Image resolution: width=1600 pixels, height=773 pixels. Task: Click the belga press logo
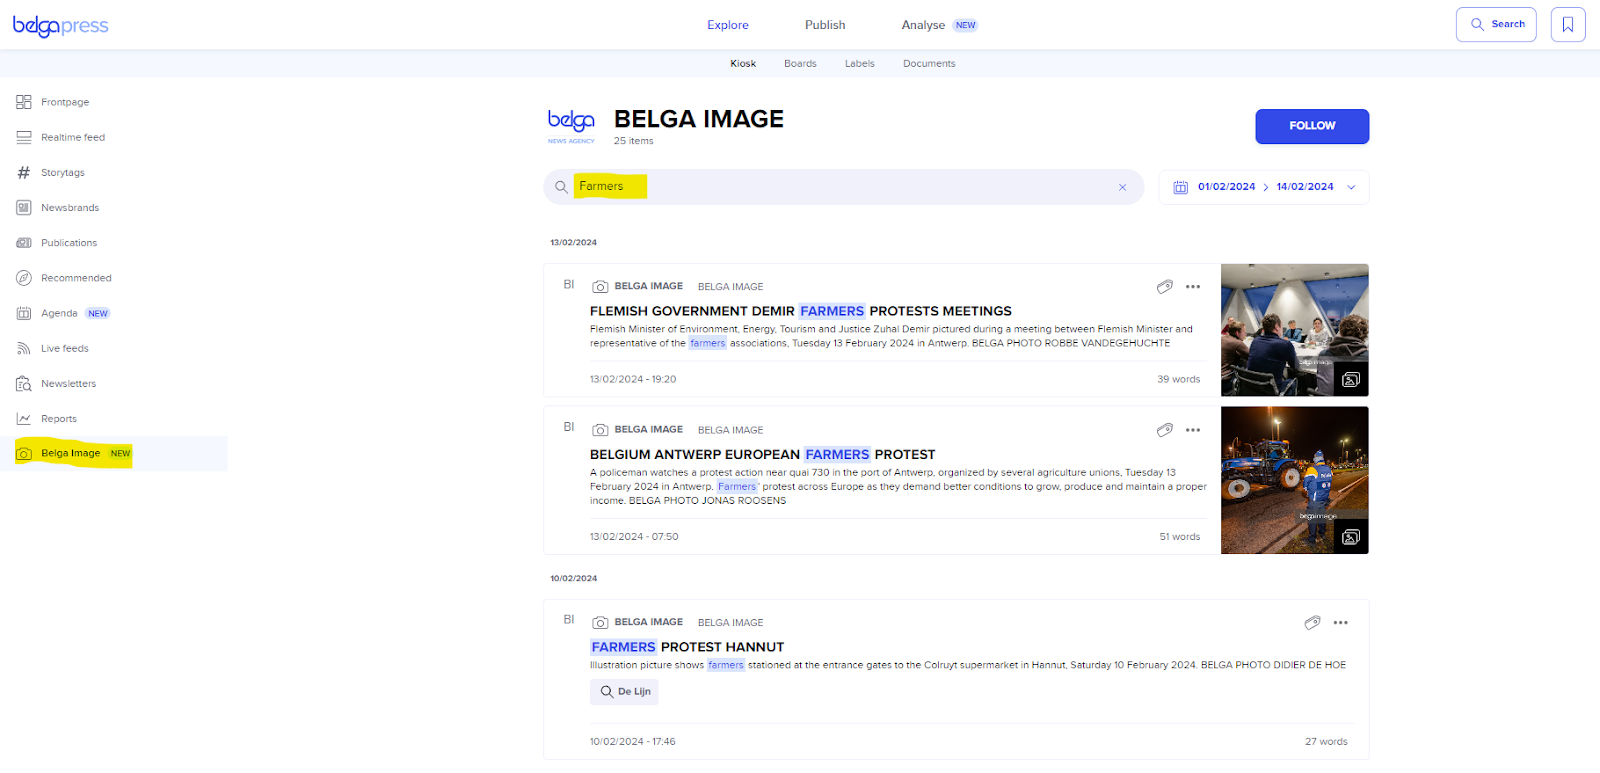click(x=60, y=25)
